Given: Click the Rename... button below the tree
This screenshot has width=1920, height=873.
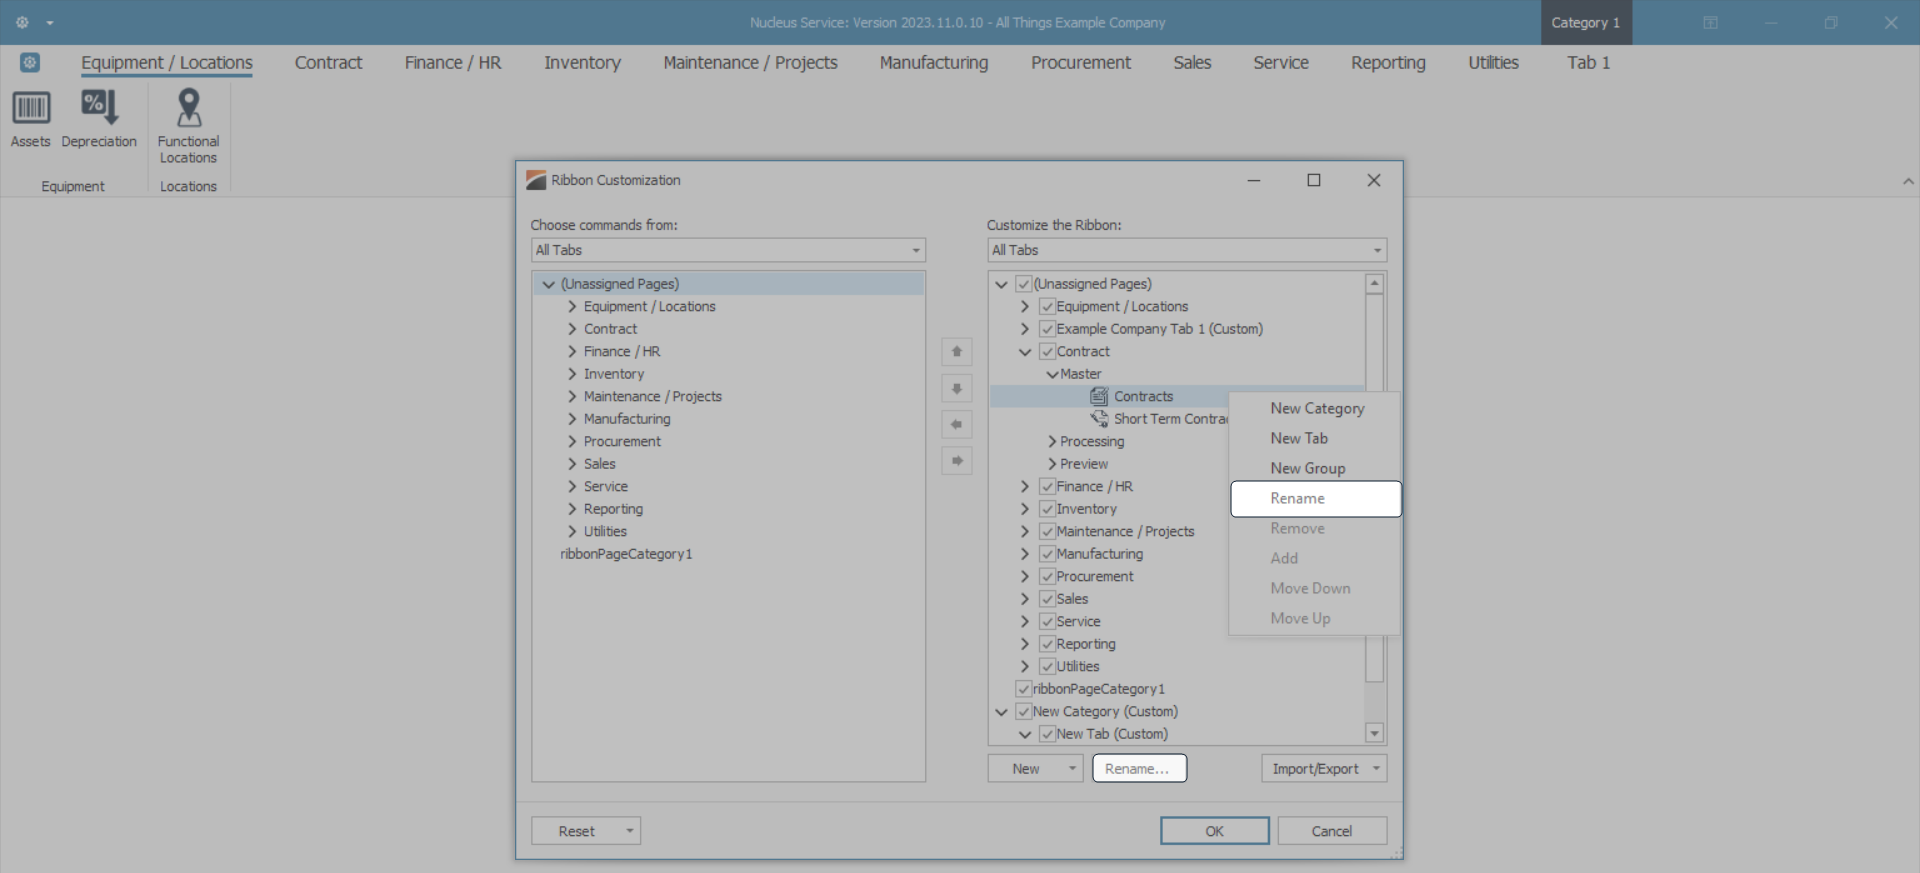Looking at the screenshot, I should pos(1139,768).
